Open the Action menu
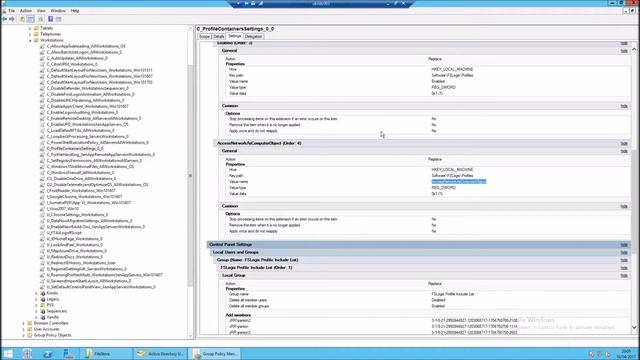 tap(26, 11)
